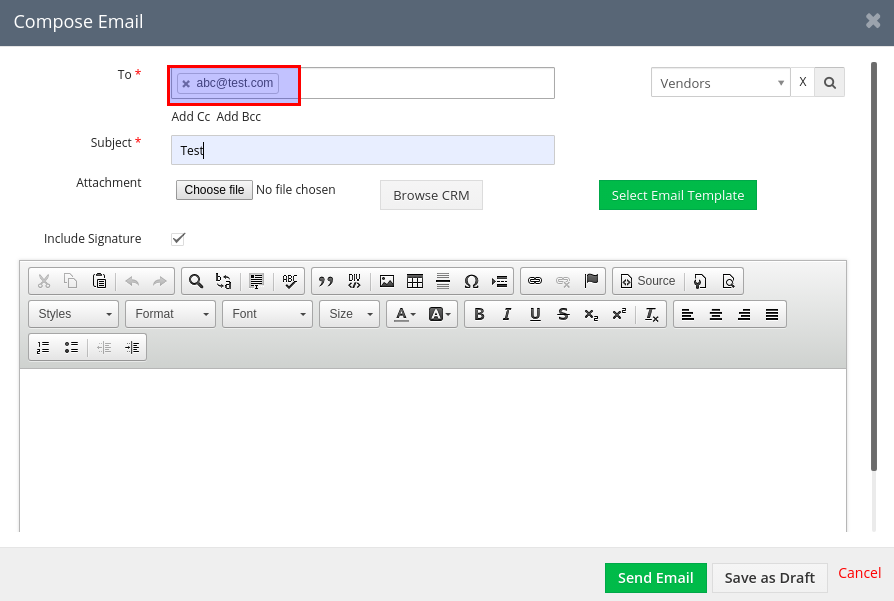Toggle the Include Signature checkbox
The width and height of the screenshot is (894, 601).
click(178, 238)
